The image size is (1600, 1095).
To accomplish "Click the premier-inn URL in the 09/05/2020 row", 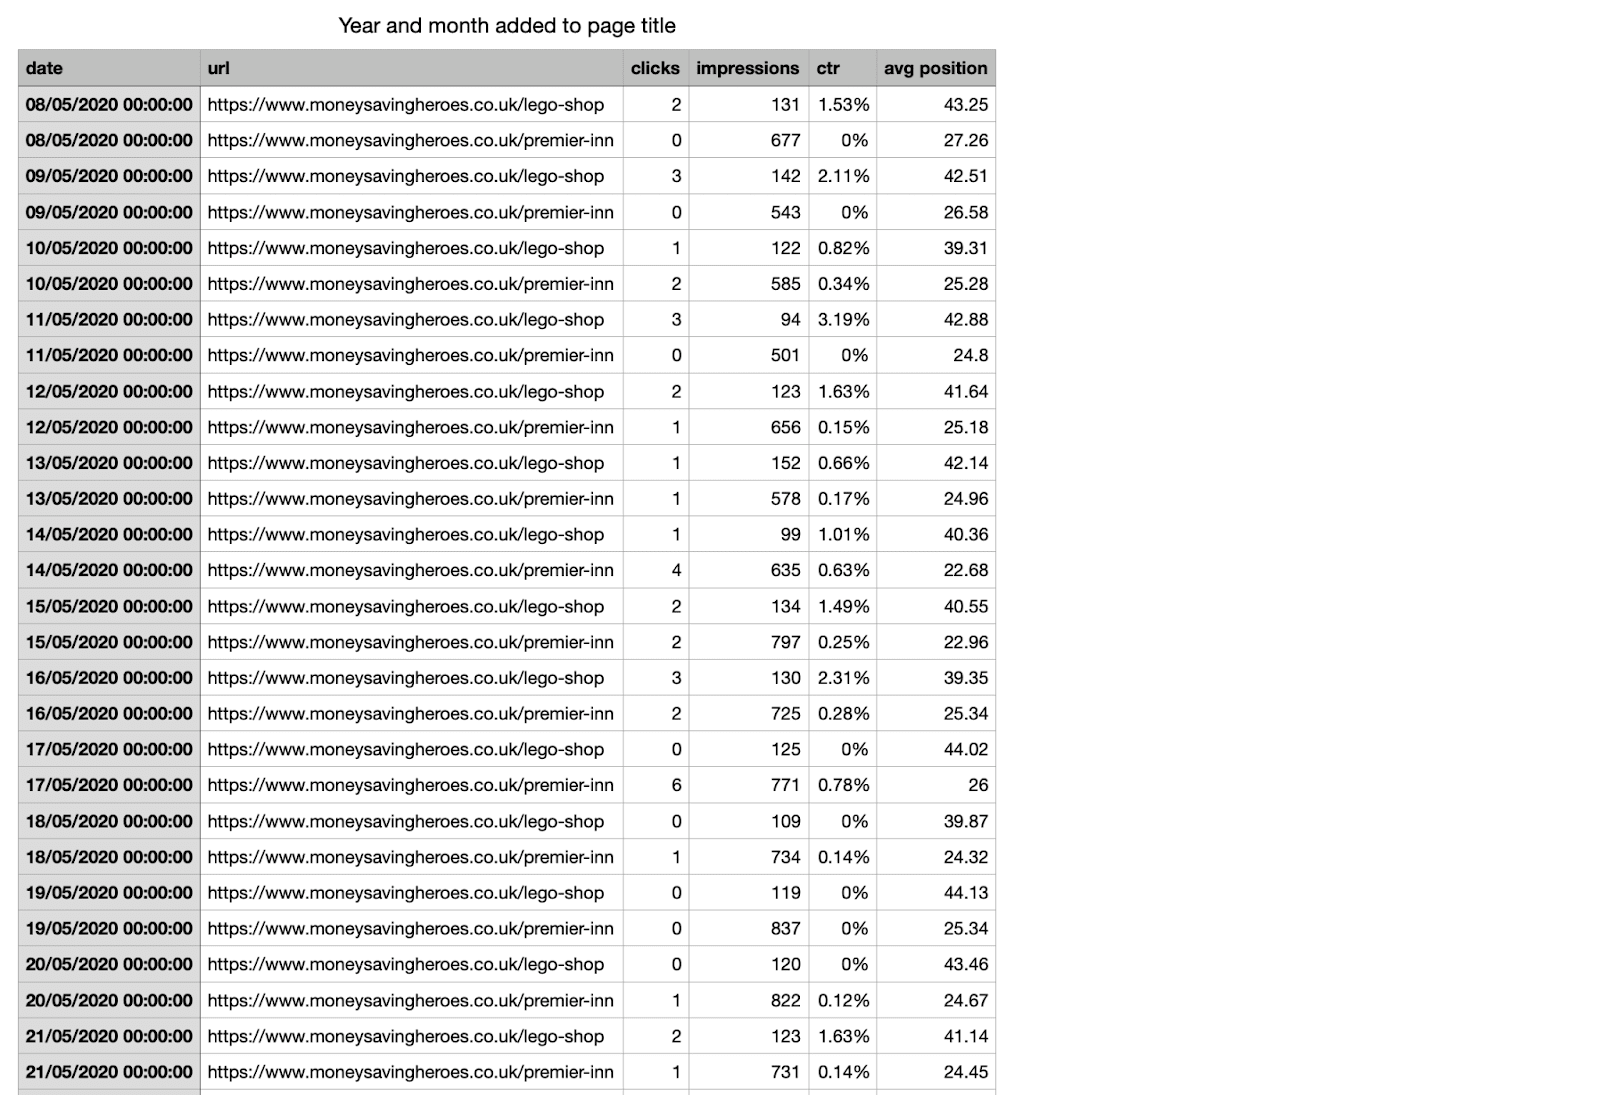I will (411, 212).
